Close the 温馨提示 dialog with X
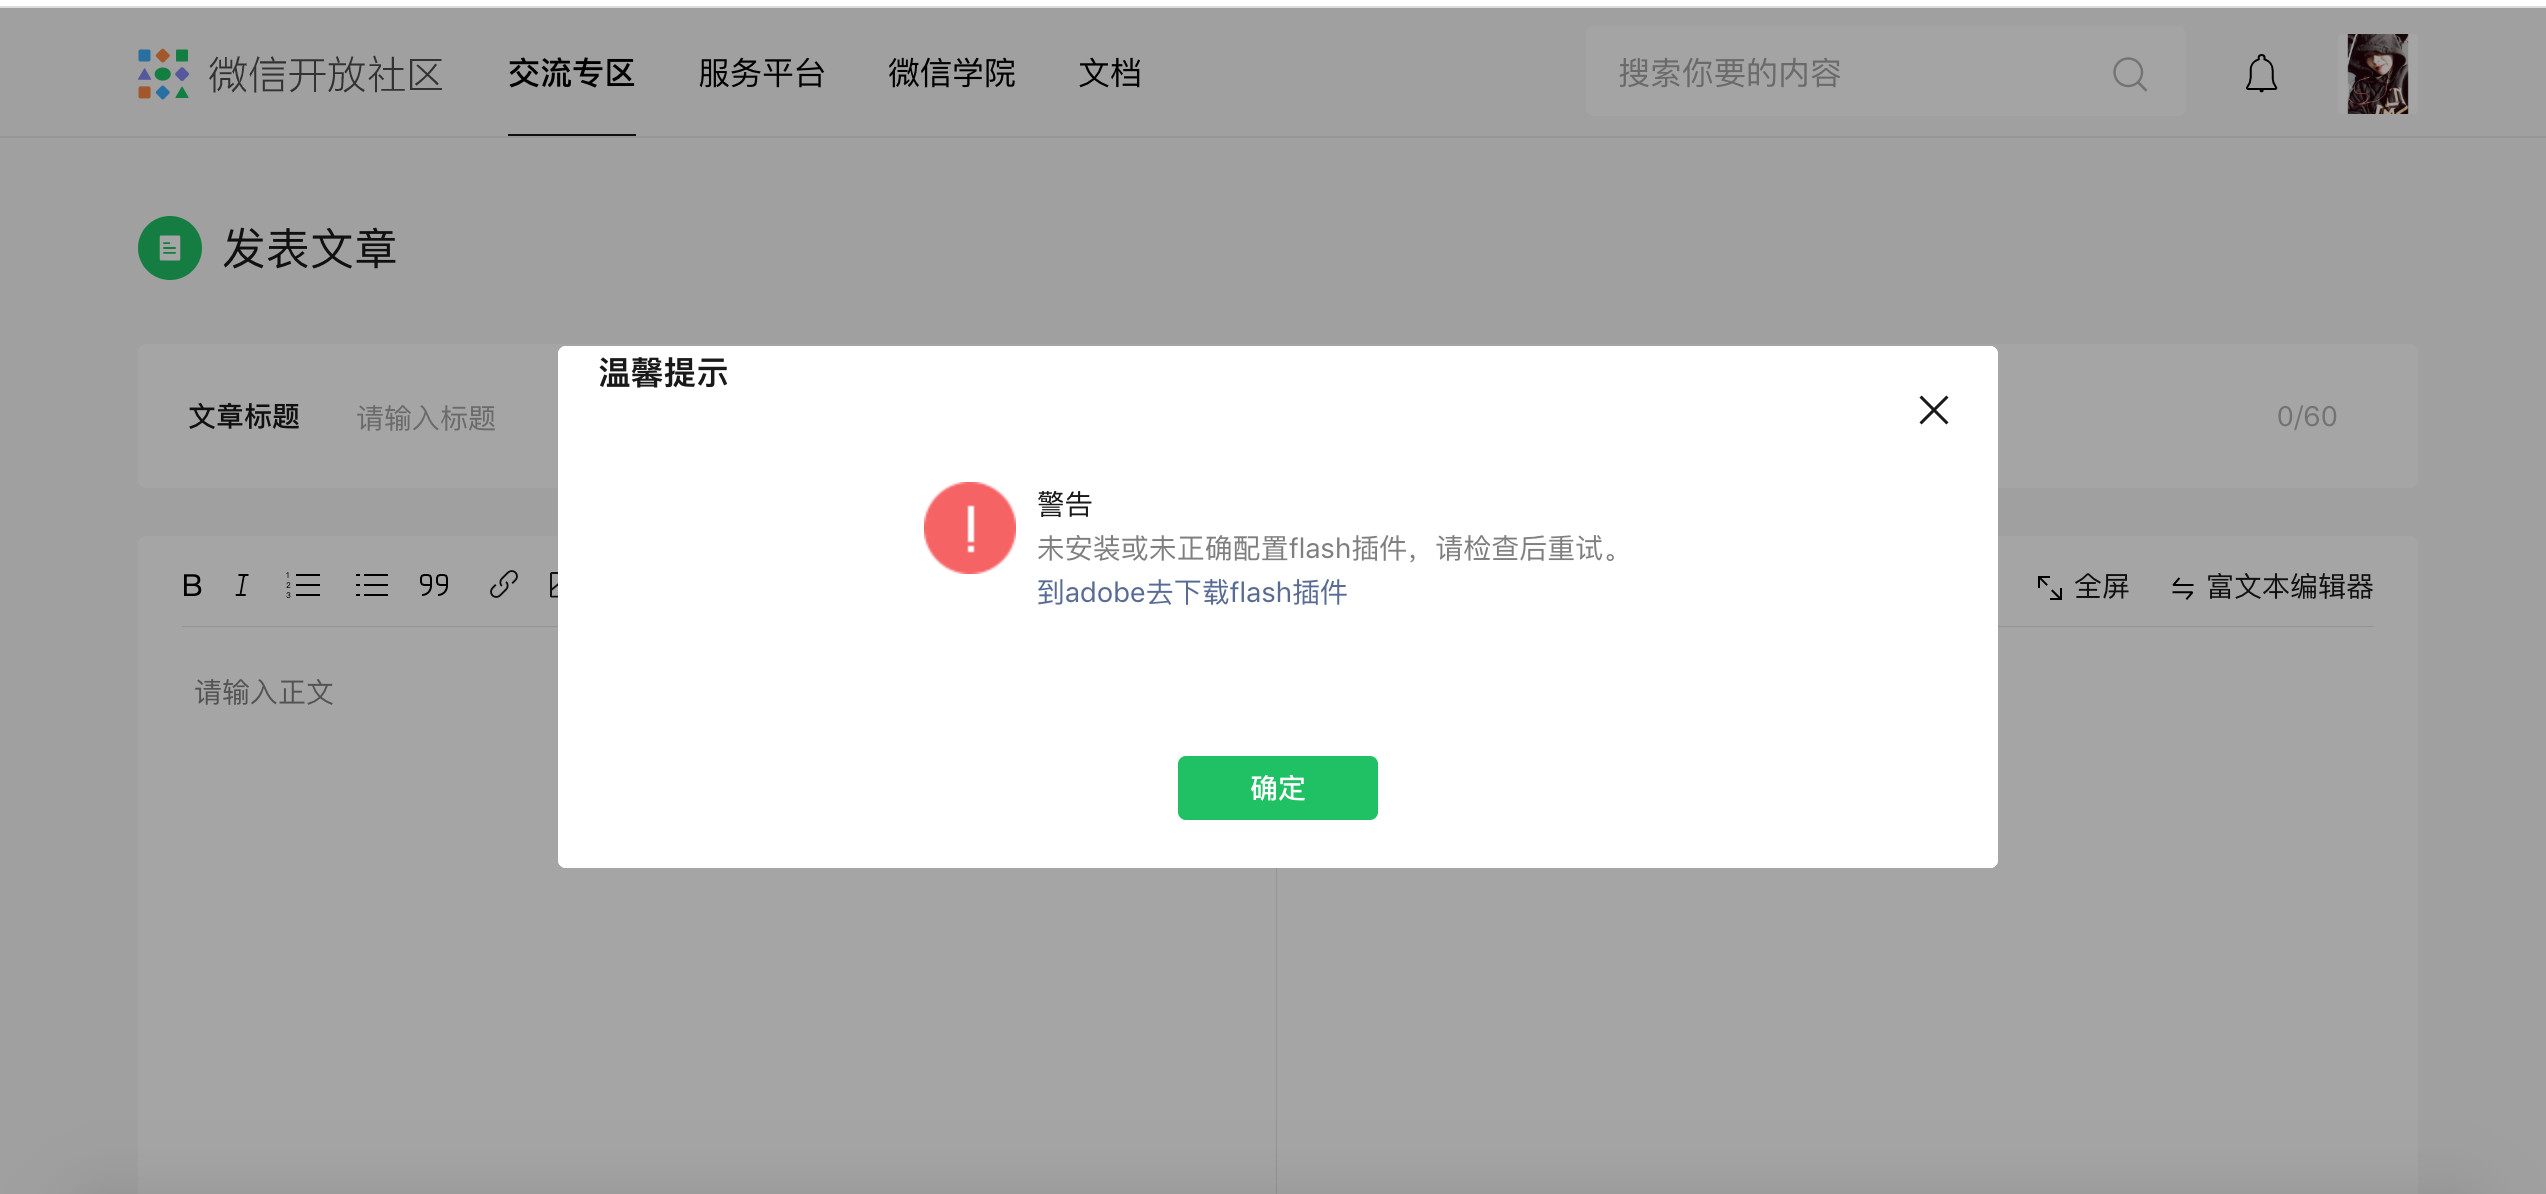The width and height of the screenshot is (2546, 1194). 1933,410
